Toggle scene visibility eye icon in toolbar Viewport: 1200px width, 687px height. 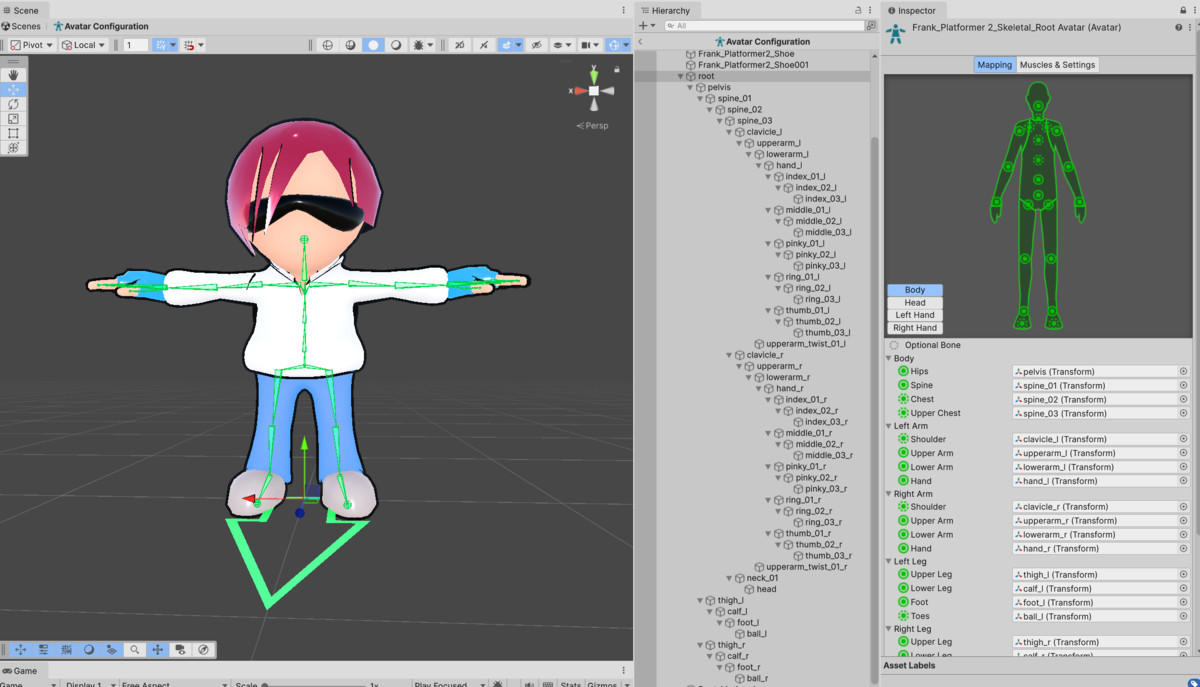[537, 45]
